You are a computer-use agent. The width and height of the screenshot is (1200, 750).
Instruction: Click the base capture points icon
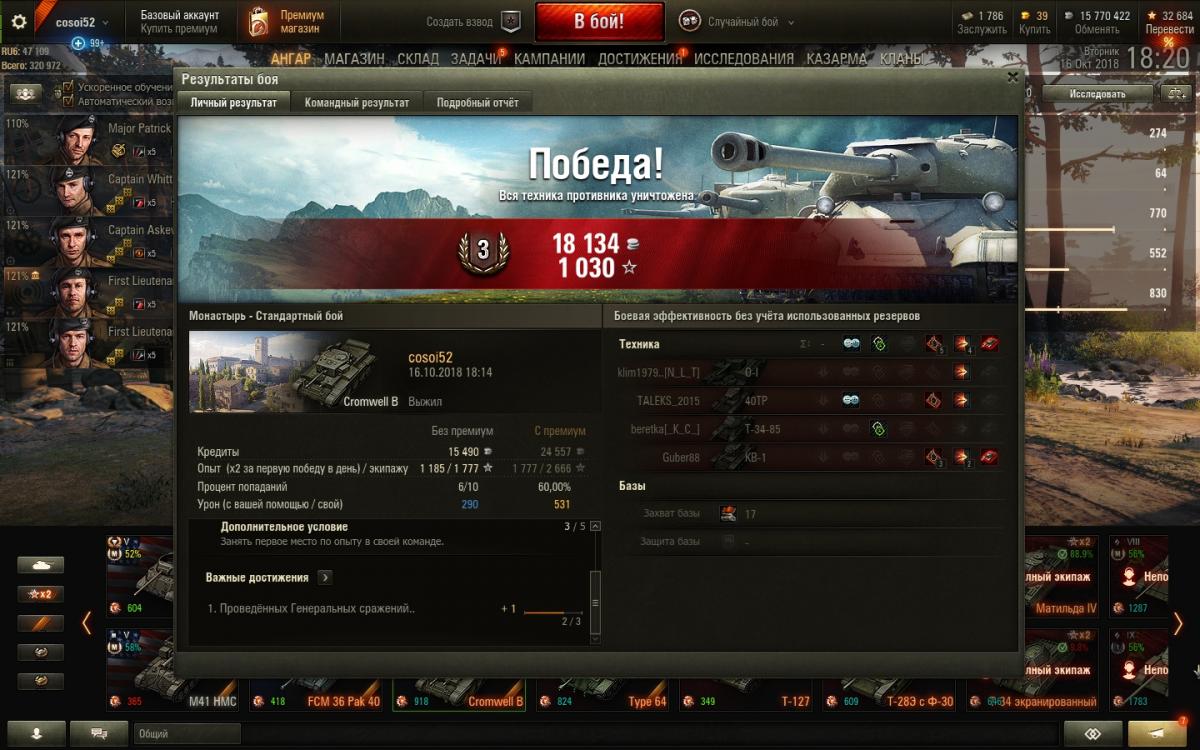[728, 514]
